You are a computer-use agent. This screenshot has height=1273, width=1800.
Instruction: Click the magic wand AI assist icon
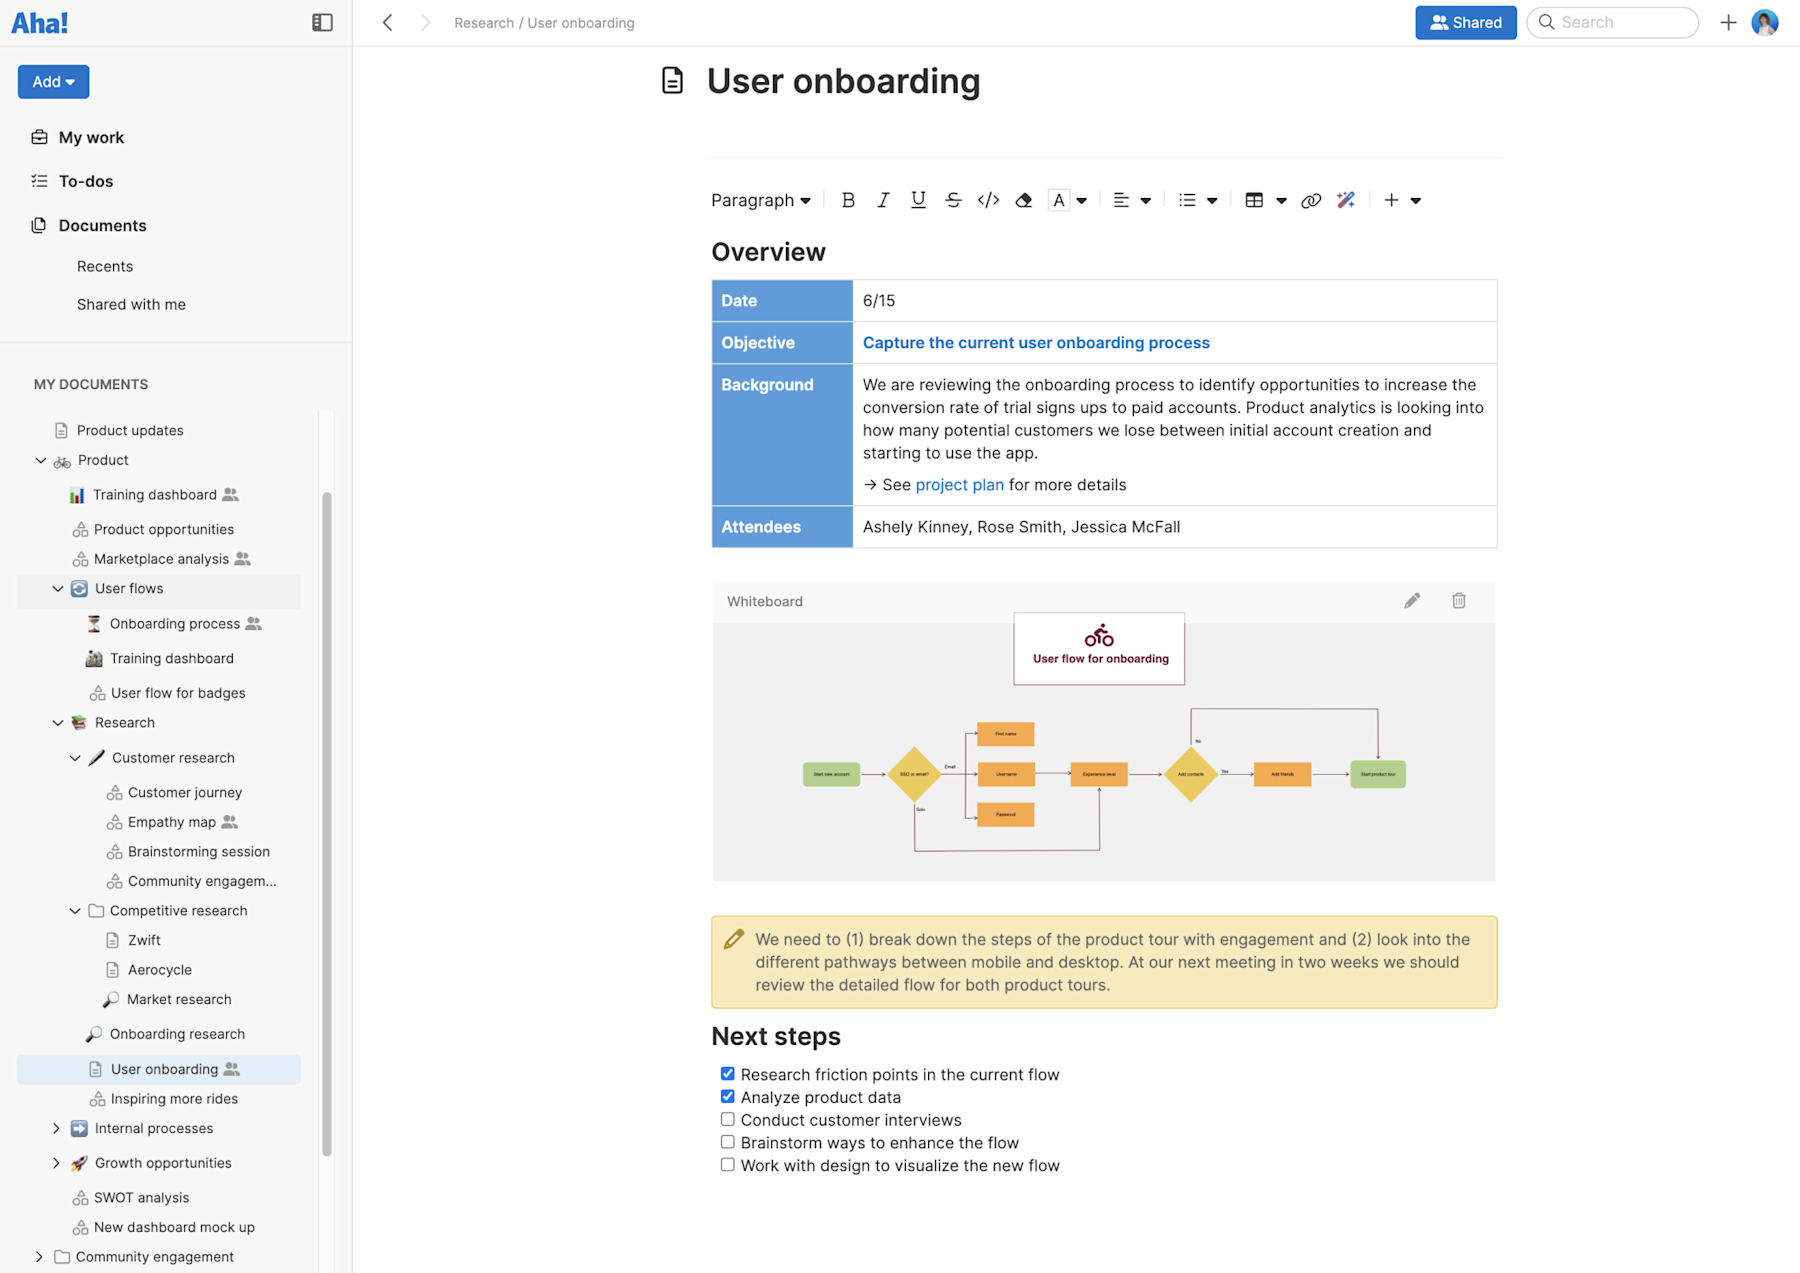click(1346, 200)
